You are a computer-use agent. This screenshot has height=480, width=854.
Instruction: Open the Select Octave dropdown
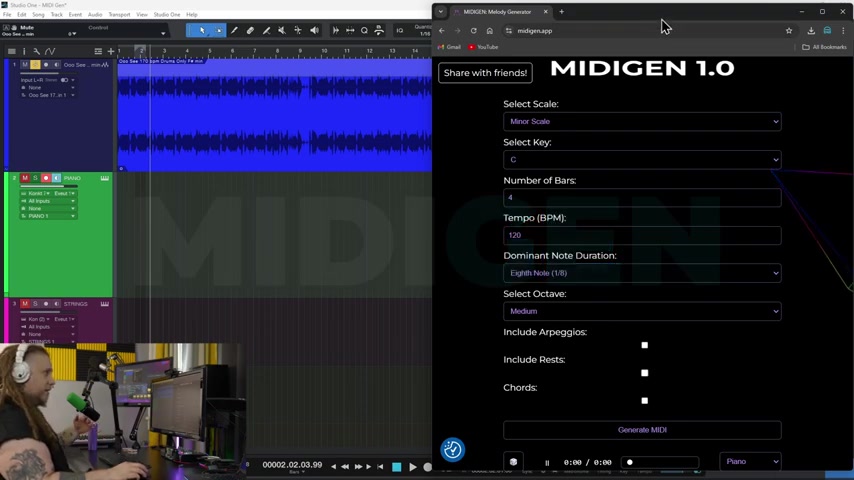(642, 311)
